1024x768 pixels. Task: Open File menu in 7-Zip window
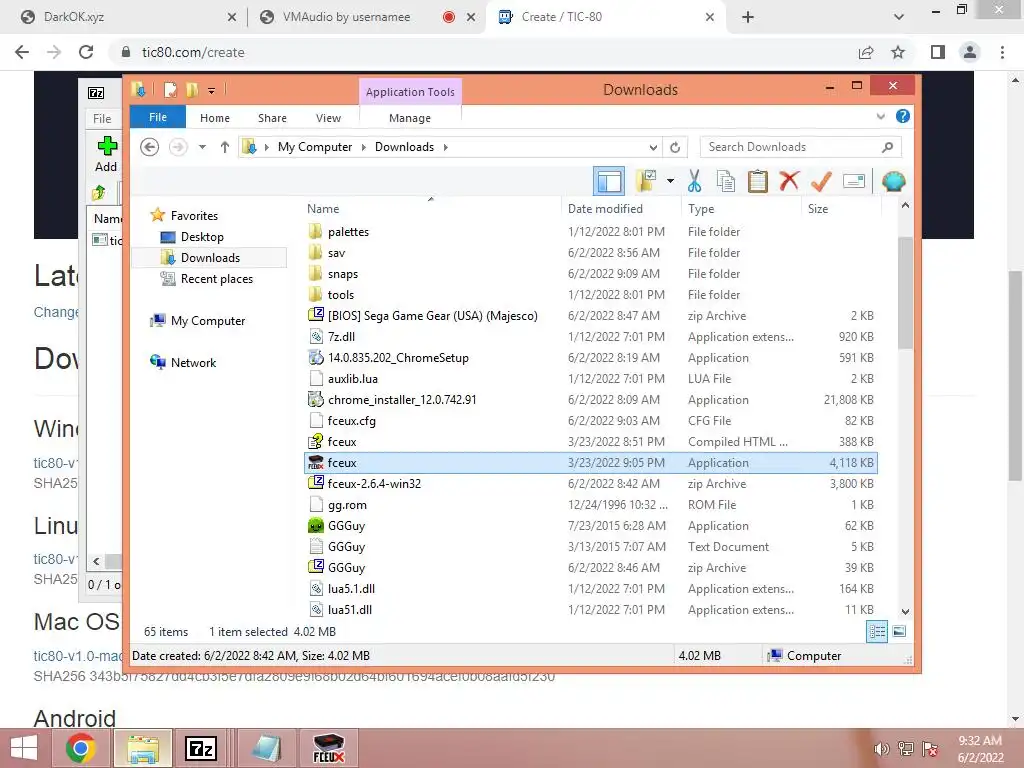click(x=102, y=118)
